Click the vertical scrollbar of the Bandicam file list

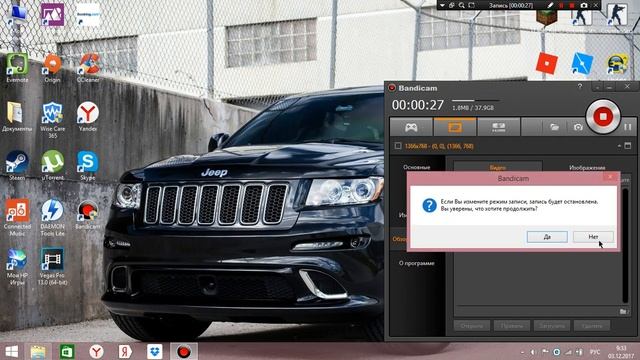[625, 245]
